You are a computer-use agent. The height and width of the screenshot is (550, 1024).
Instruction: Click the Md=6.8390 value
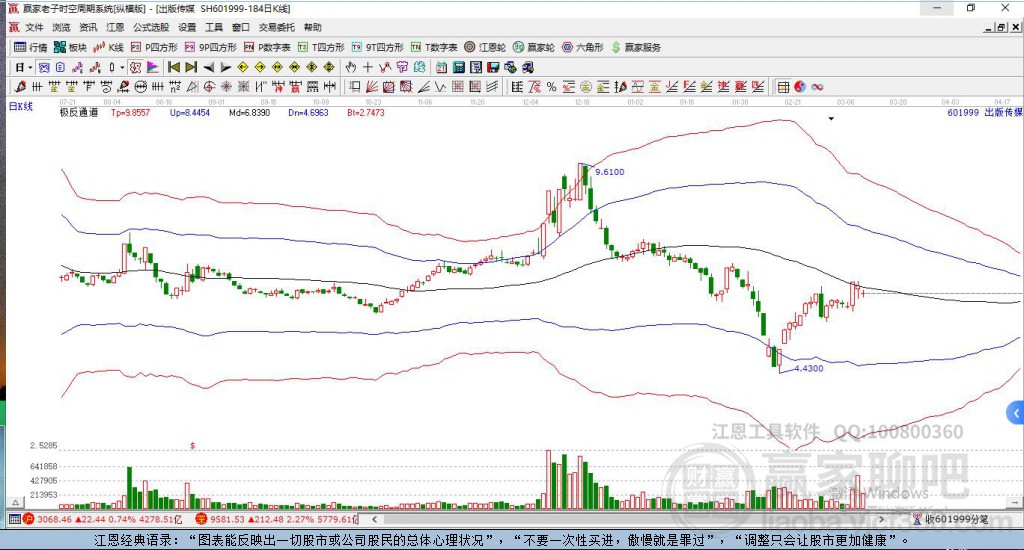pyautogui.click(x=249, y=112)
